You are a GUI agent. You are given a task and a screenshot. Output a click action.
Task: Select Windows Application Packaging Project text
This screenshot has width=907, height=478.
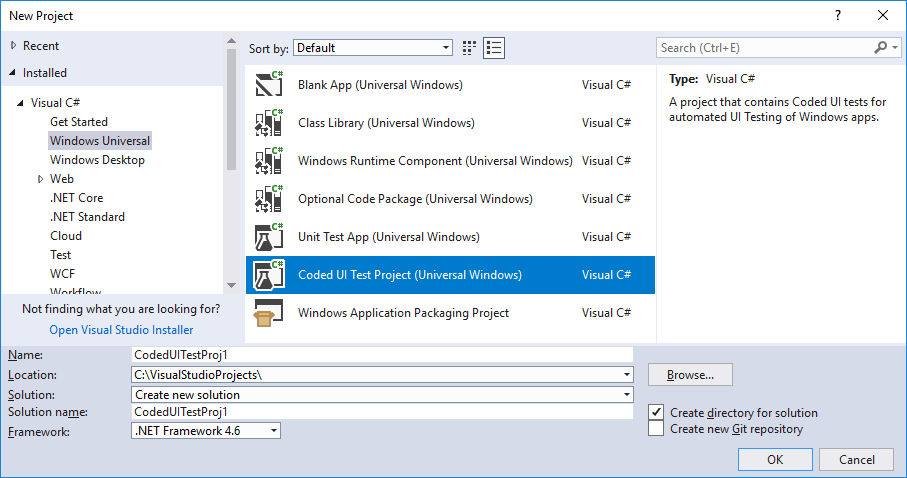point(403,313)
